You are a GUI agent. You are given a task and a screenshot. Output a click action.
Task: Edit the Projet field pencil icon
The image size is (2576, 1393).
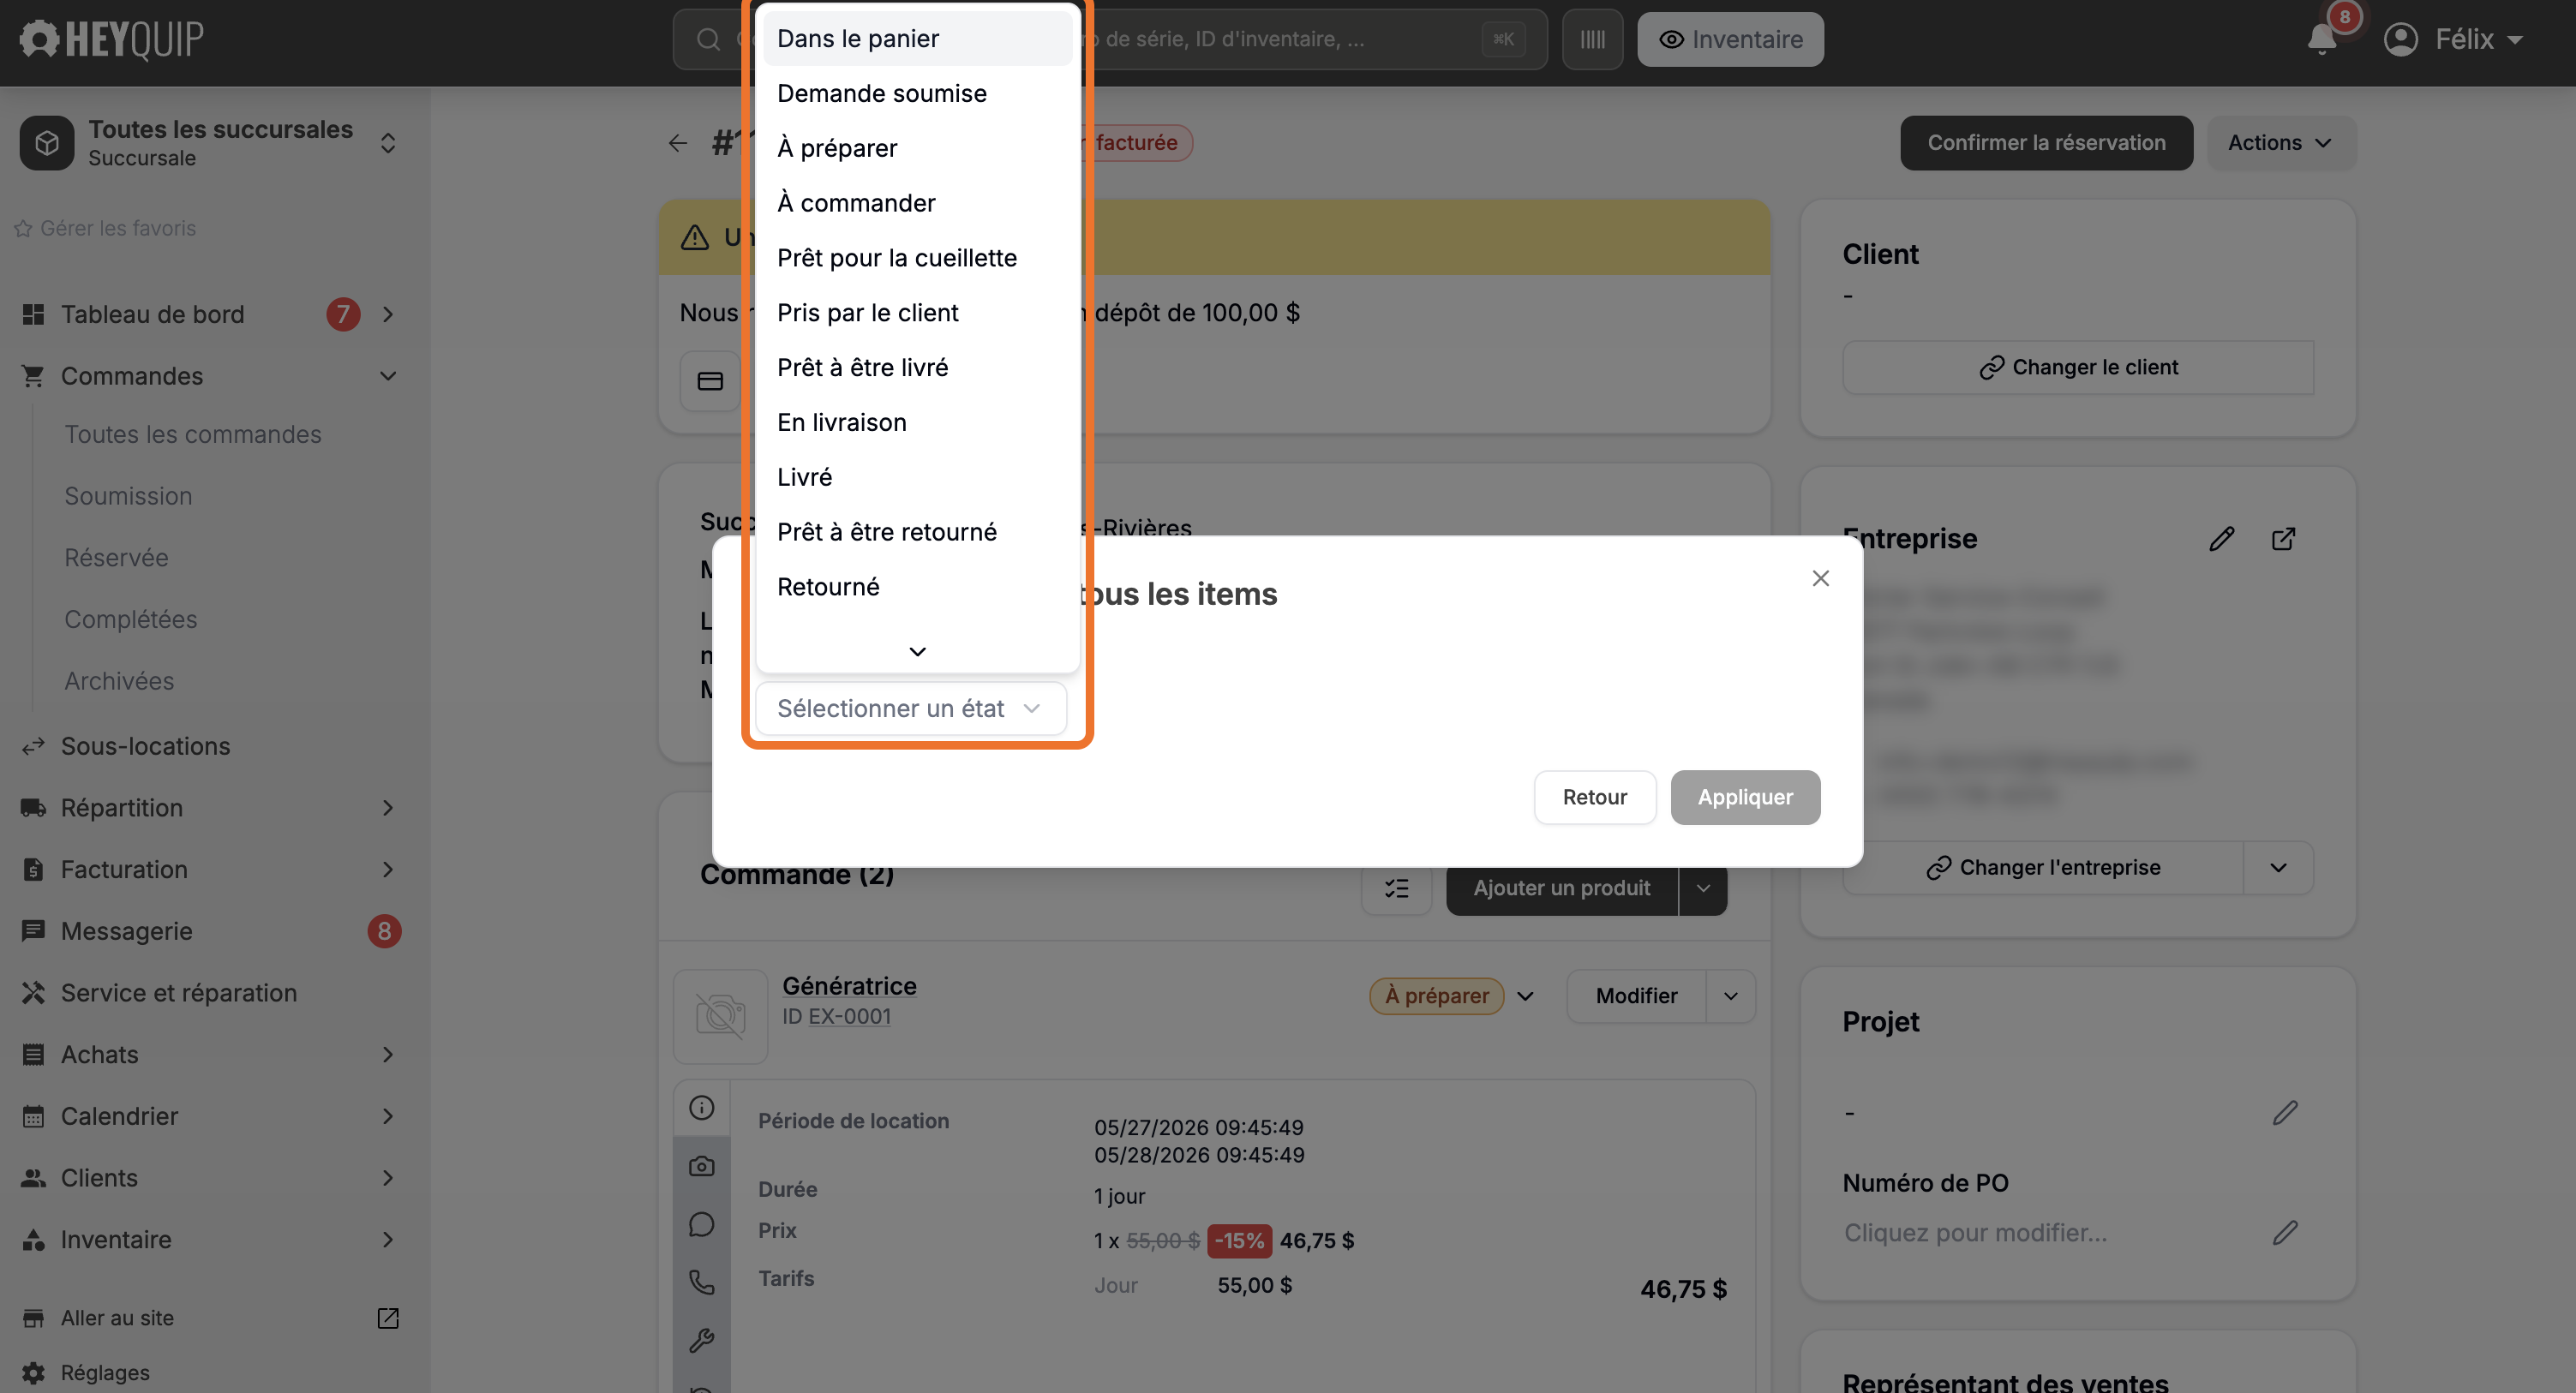2285,1113
